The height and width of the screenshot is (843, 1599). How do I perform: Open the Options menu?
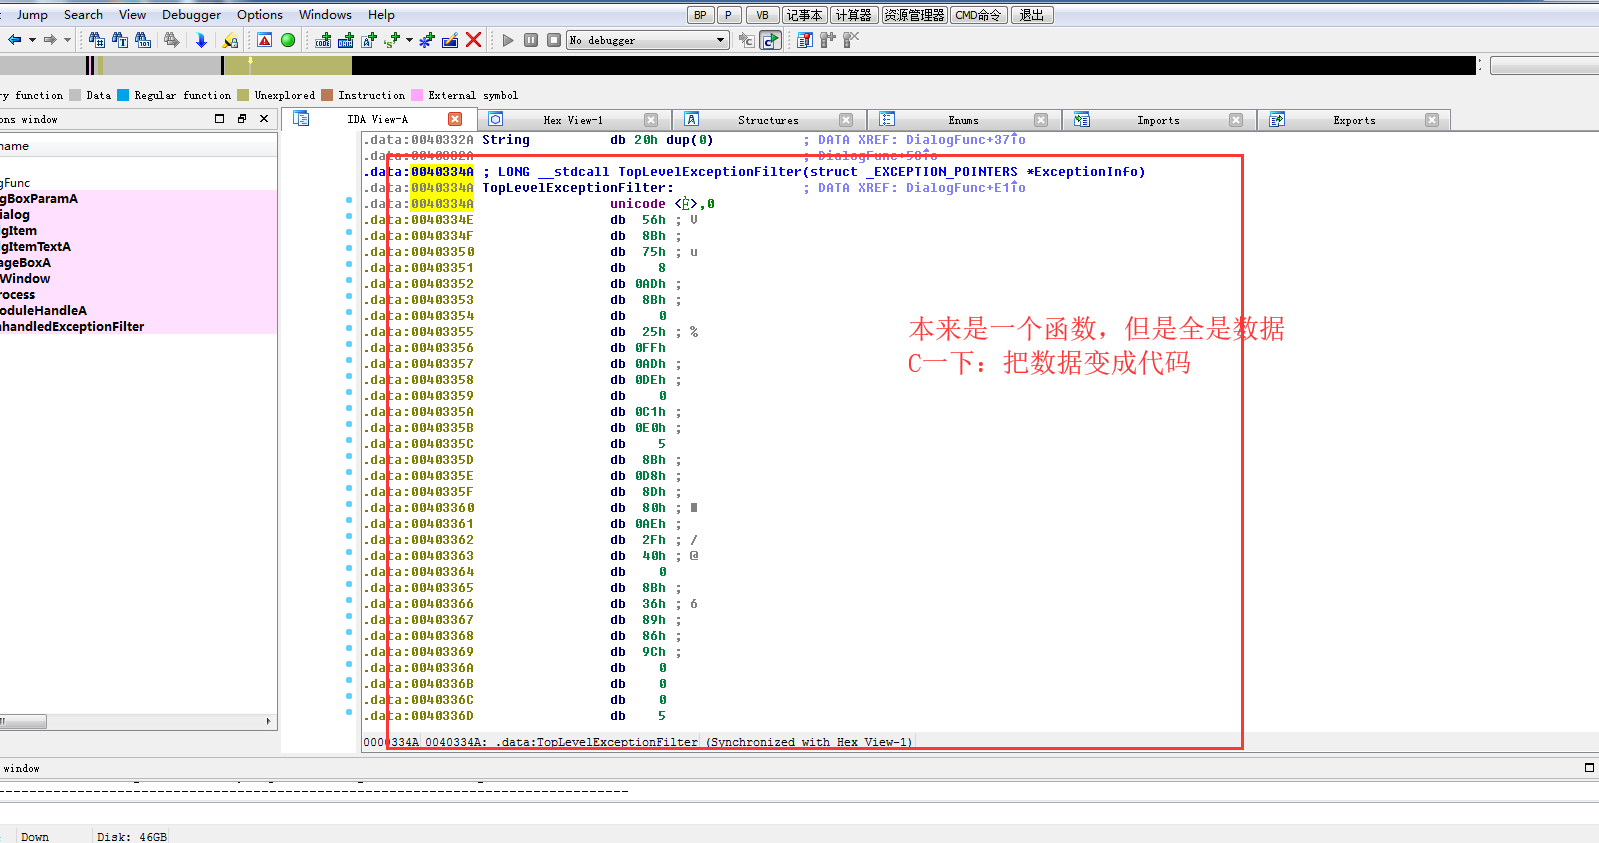(x=260, y=15)
